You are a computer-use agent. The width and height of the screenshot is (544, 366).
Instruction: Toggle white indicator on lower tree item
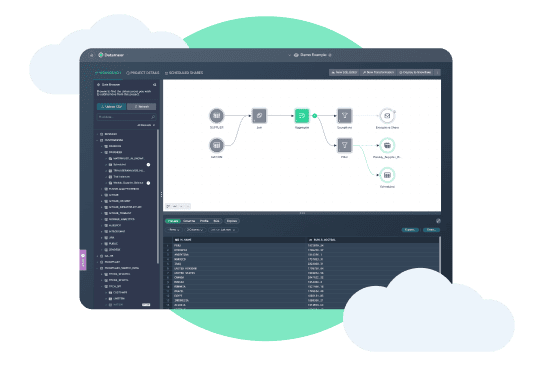point(148,183)
